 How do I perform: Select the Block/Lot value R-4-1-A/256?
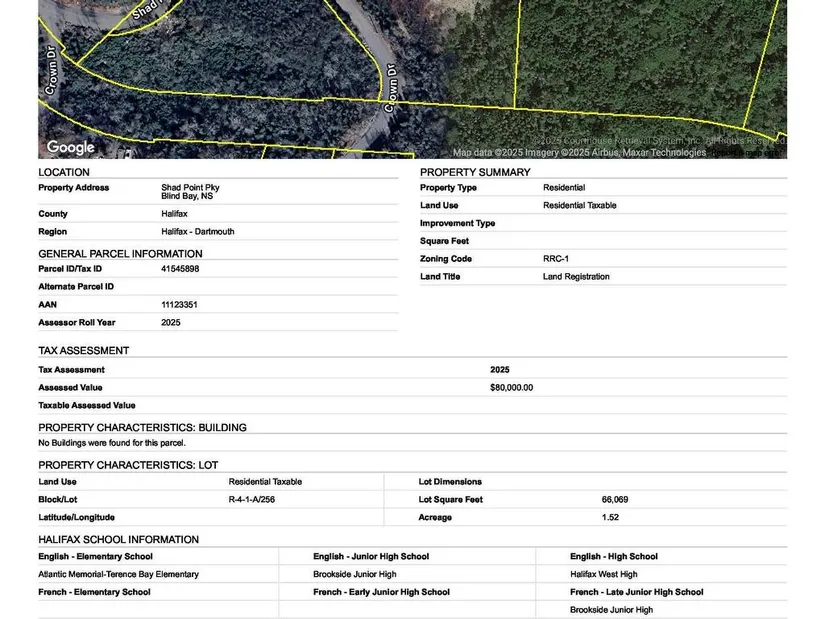pyautogui.click(x=251, y=500)
